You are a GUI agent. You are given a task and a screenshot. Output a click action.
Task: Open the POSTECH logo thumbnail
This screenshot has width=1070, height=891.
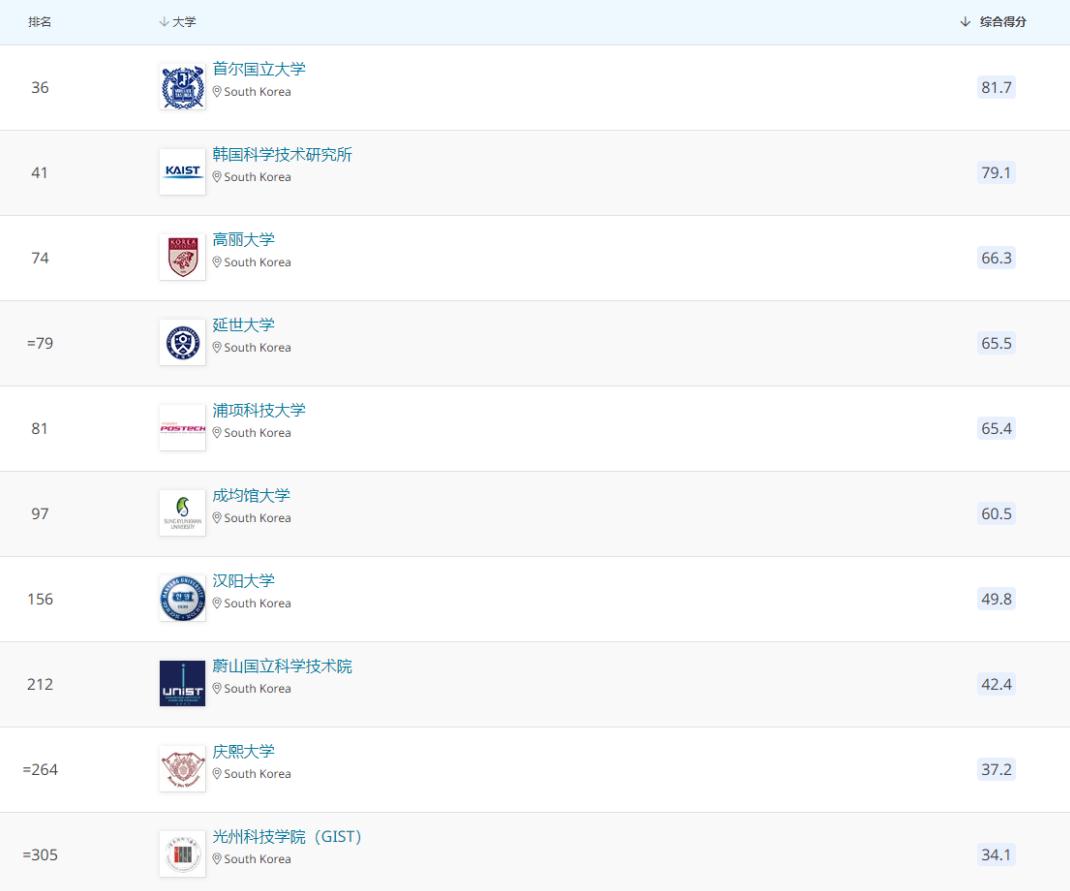(182, 428)
